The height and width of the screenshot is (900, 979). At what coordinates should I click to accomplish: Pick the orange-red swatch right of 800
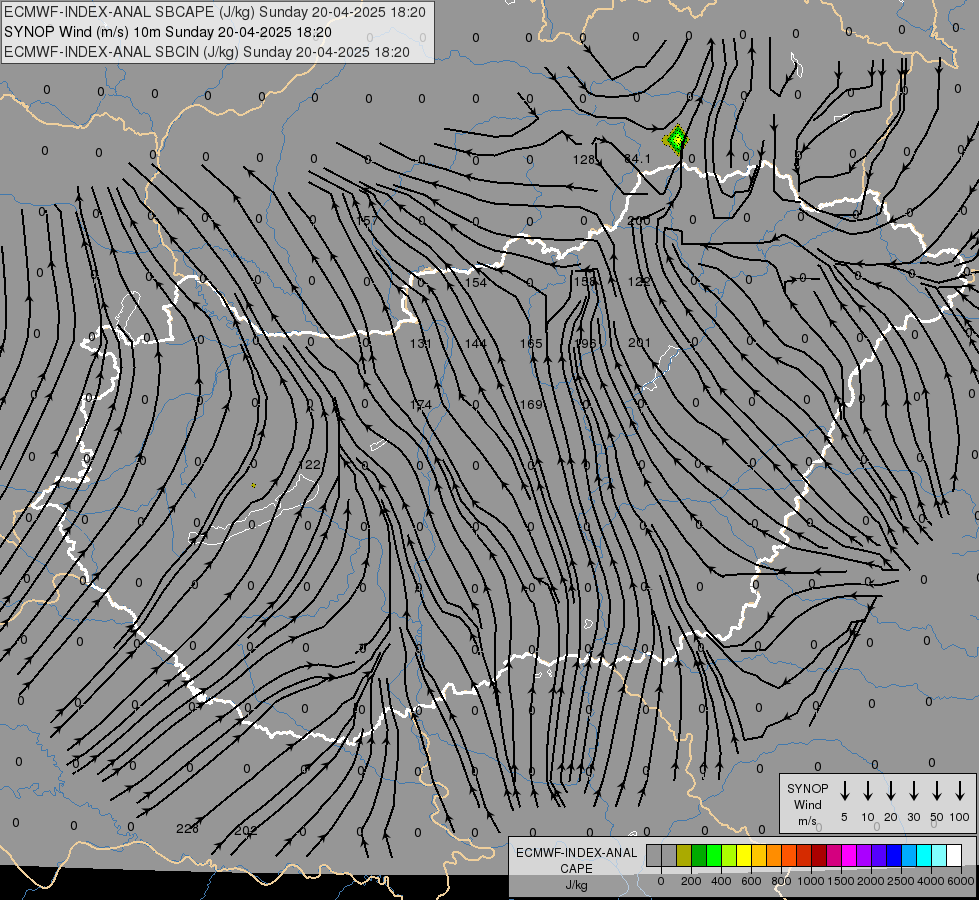pos(789,856)
